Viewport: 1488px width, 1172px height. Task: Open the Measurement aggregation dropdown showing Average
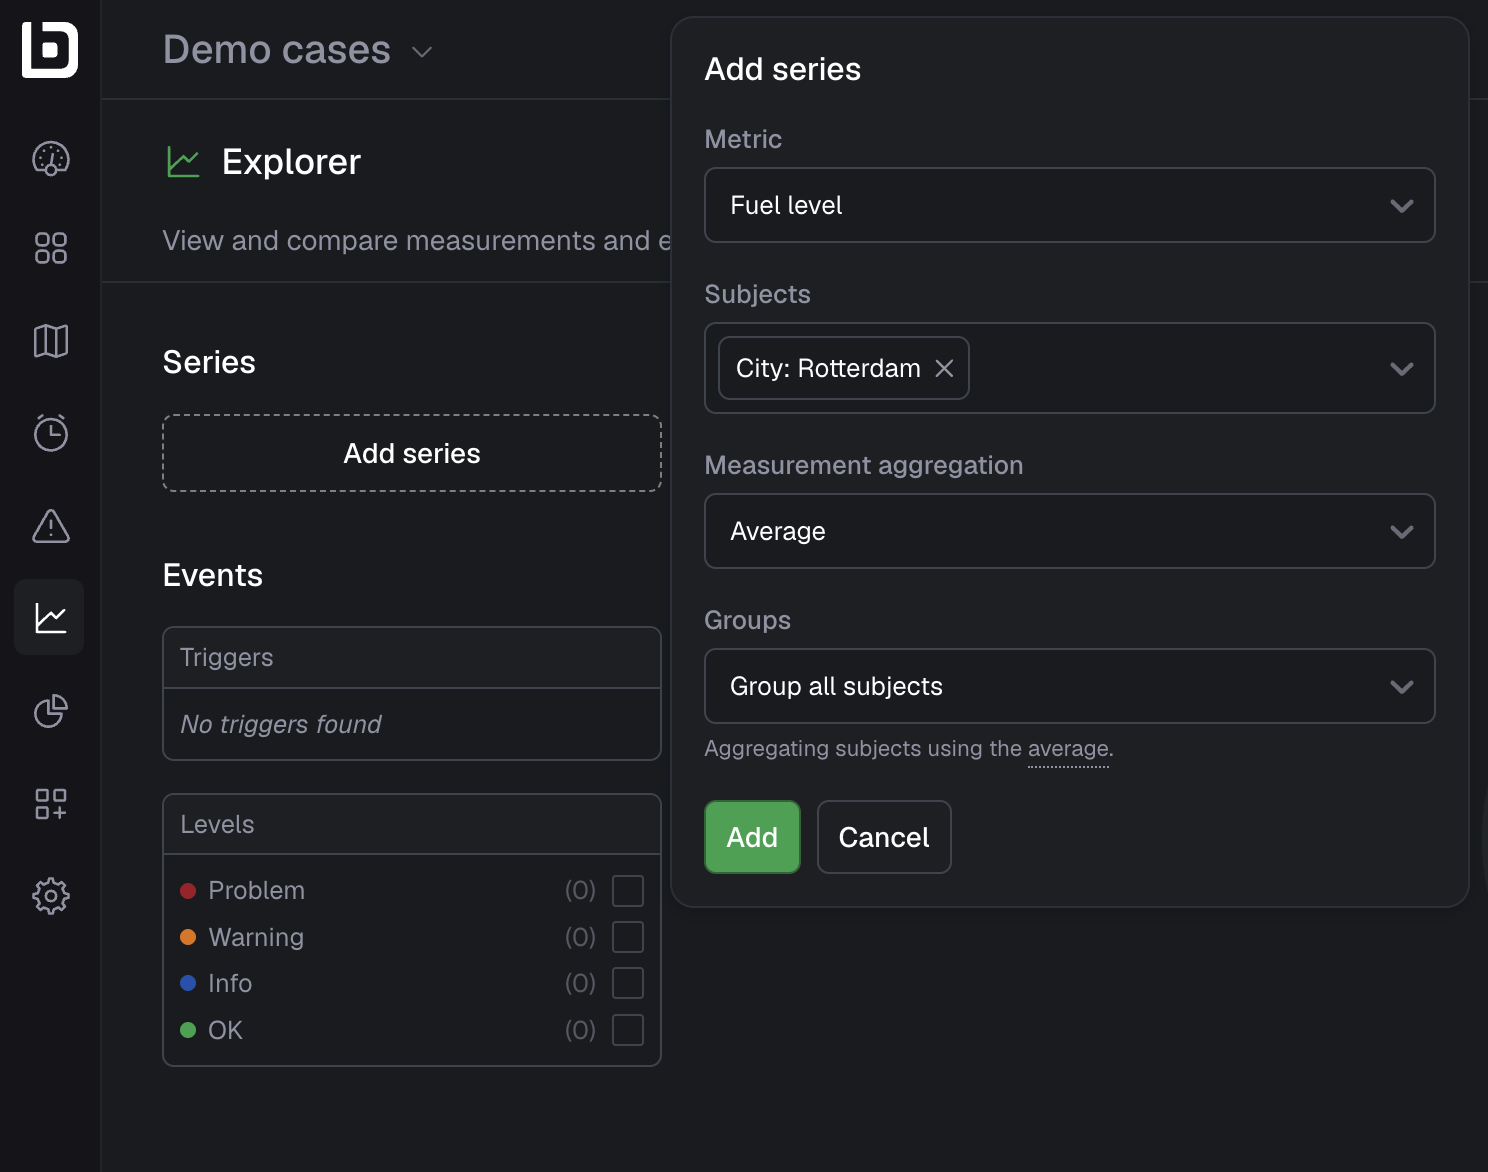[x=1070, y=531]
